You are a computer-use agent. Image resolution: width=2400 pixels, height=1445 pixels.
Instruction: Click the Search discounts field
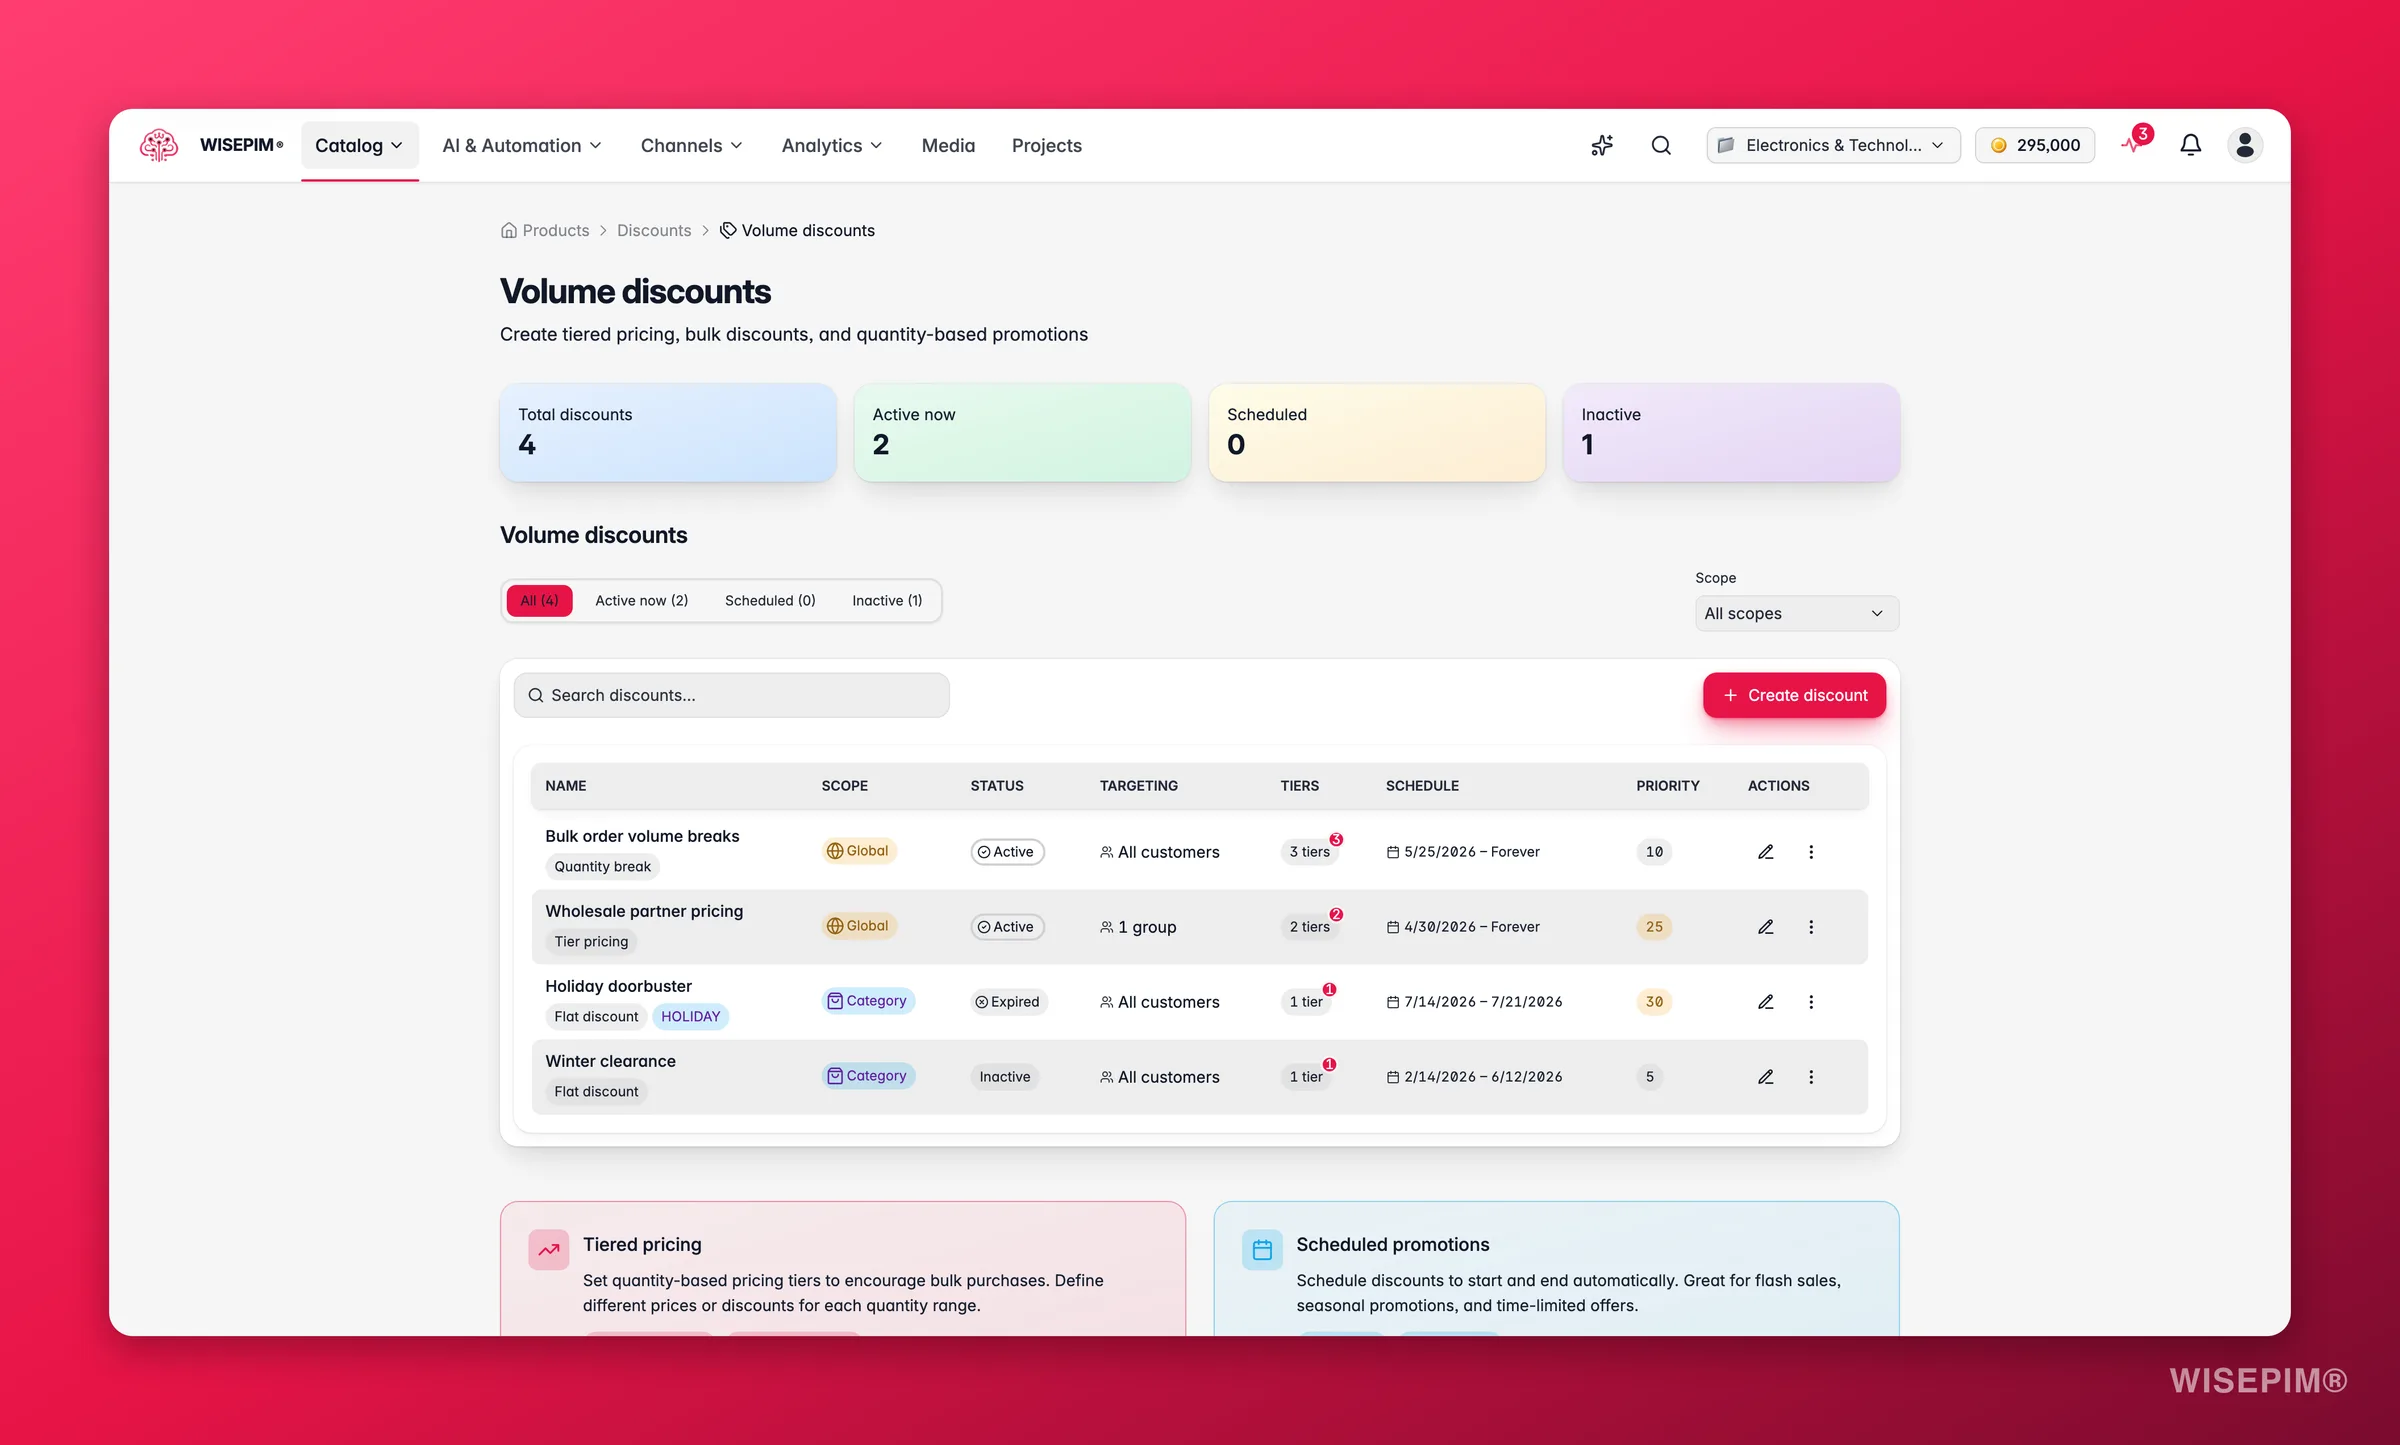pos(731,695)
